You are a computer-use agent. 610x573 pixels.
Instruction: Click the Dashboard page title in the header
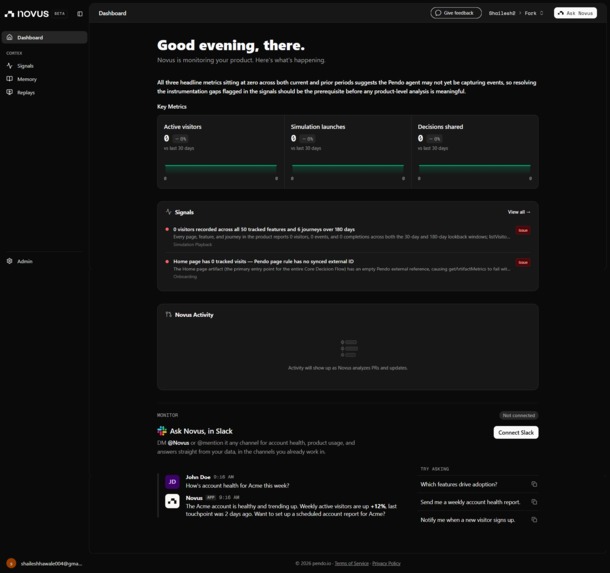[x=112, y=13]
